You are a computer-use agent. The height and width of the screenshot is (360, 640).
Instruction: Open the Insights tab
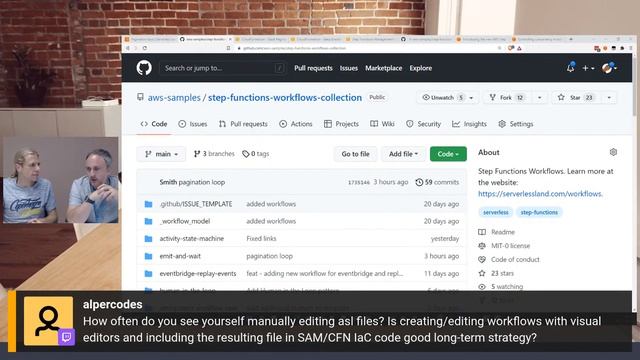[469, 124]
